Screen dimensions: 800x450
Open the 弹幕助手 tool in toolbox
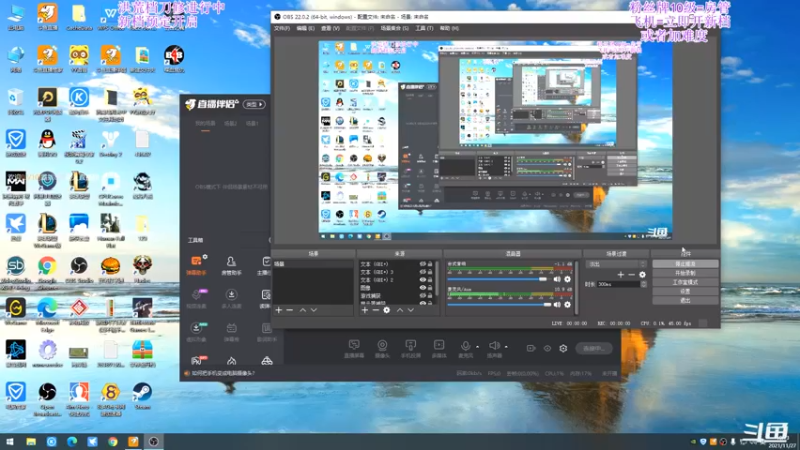(196, 265)
